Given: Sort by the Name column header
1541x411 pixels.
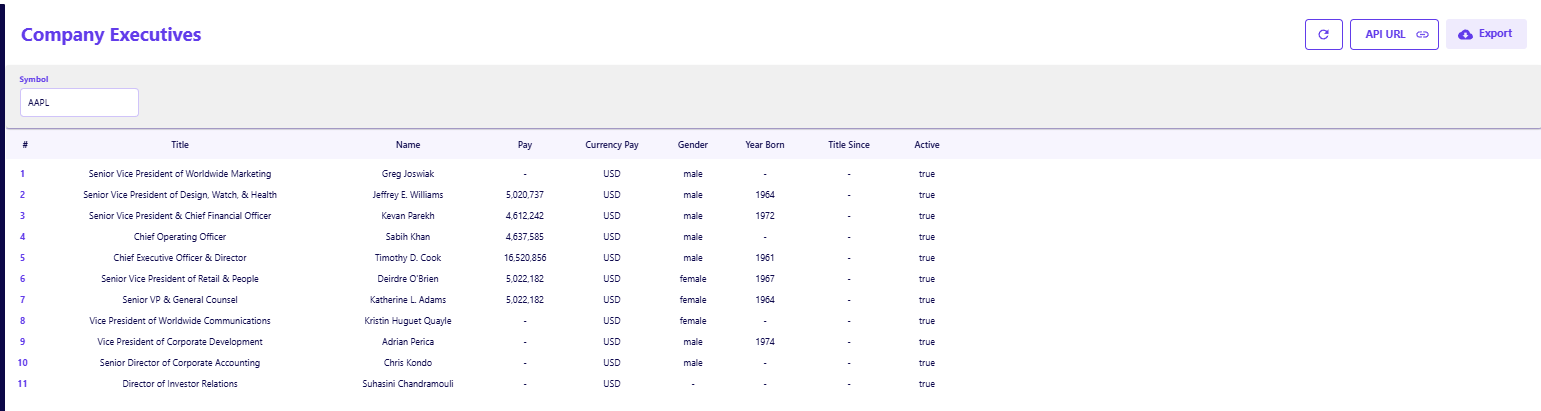Looking at the screenshot, I should coord(408,145).
